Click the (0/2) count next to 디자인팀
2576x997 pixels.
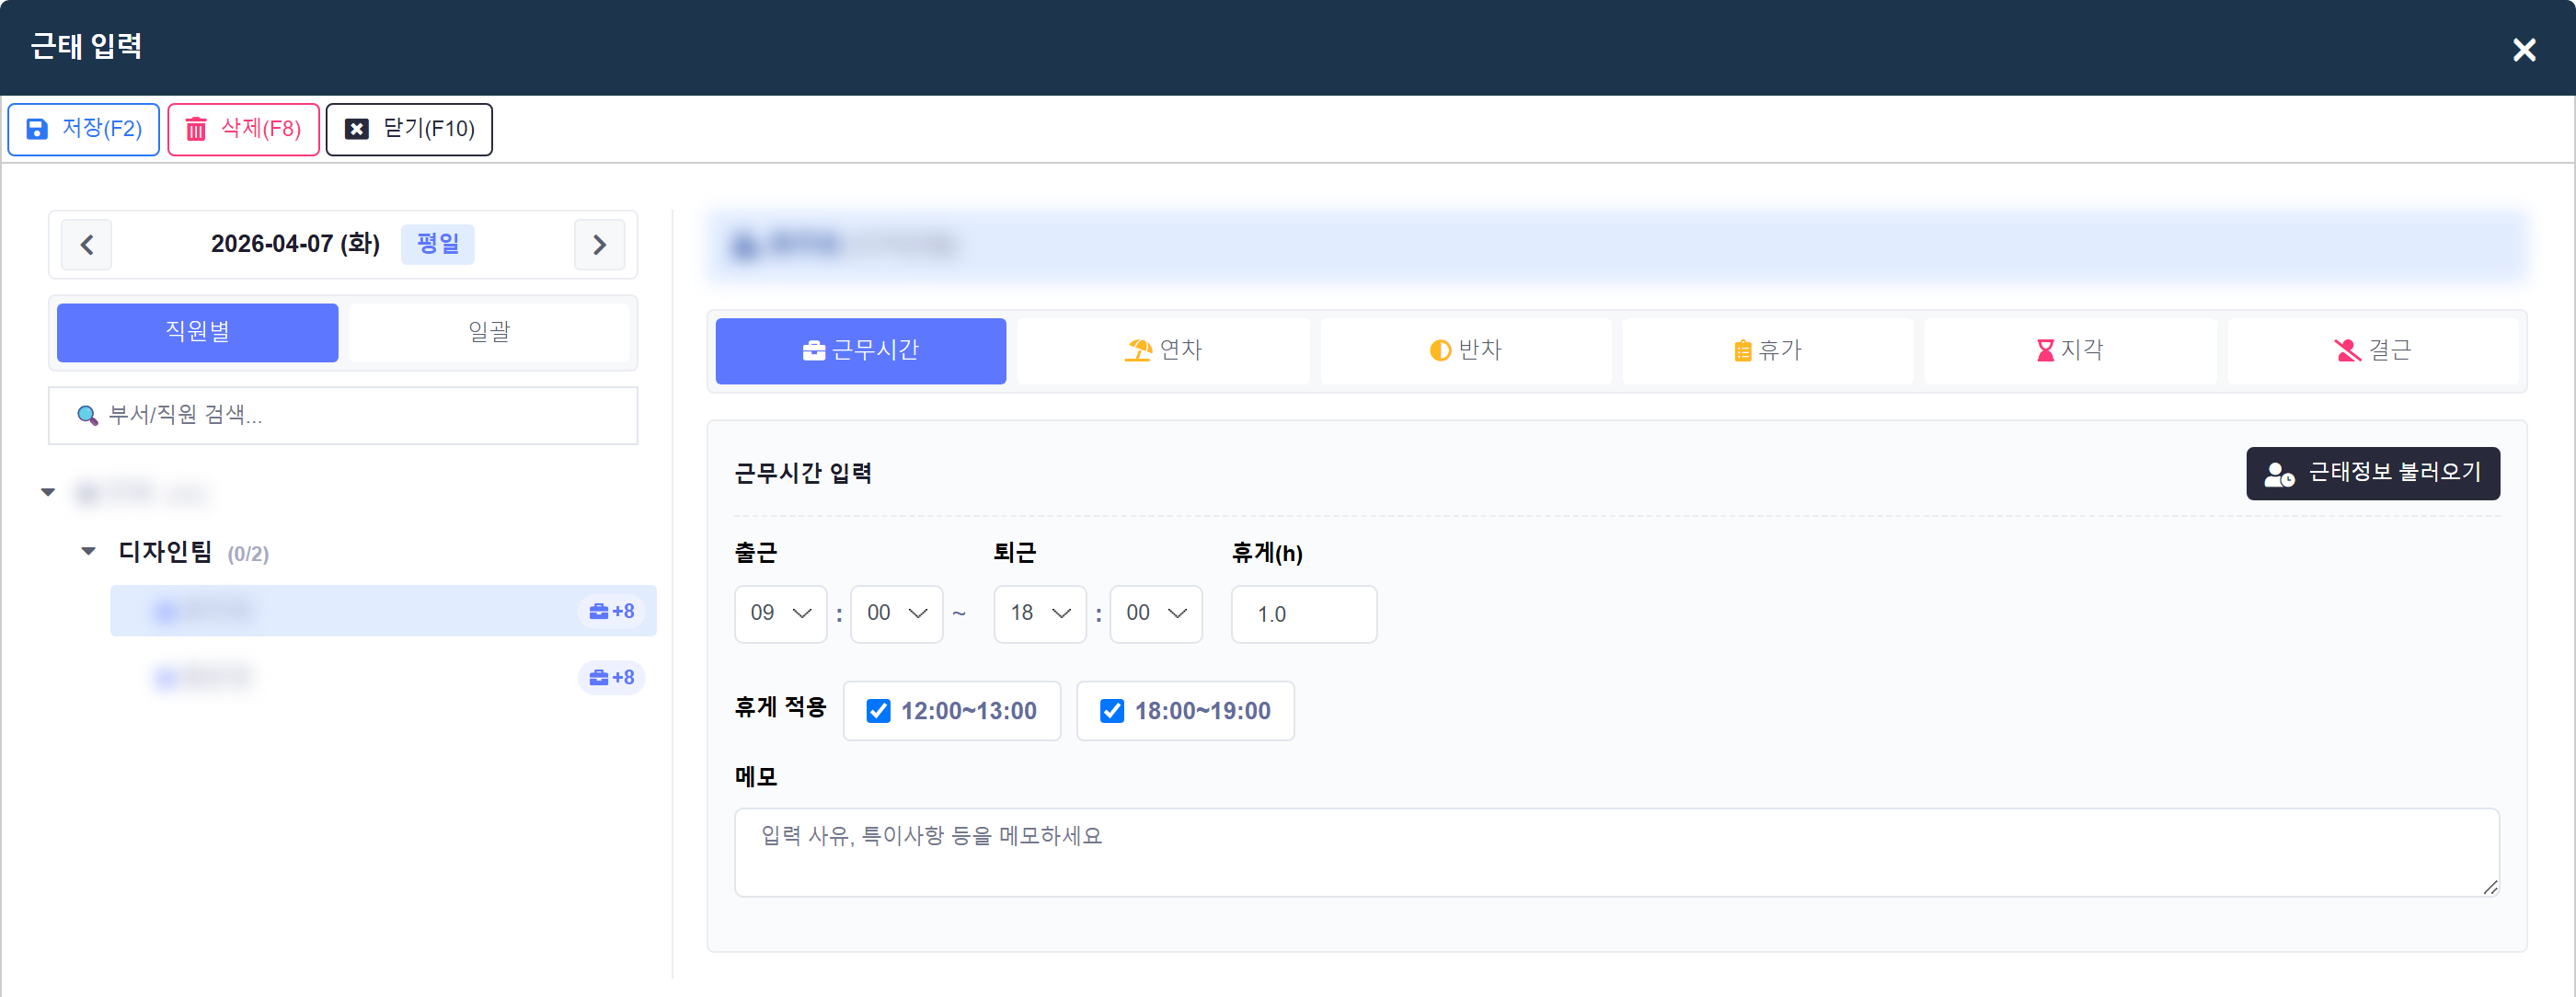[248, 554]
